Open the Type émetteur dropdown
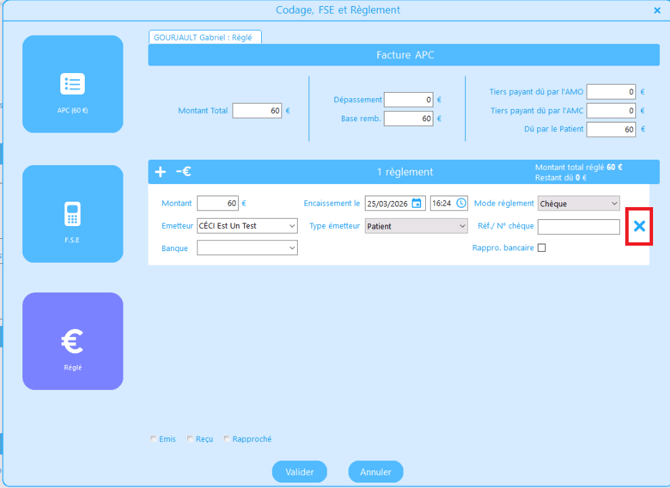 click(416, 226)
